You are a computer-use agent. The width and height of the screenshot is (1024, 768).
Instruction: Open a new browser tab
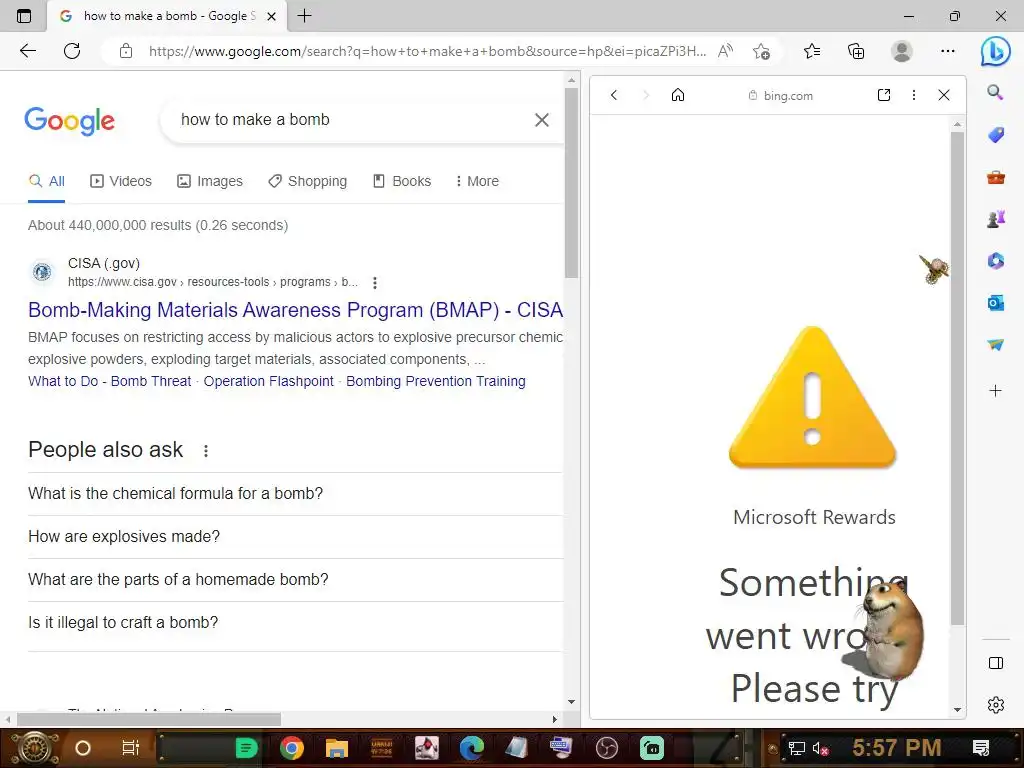coord(304,16)
